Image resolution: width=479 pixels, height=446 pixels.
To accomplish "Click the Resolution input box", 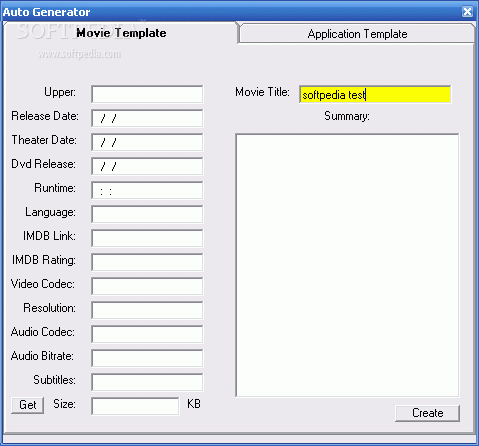I will click(147, 310).
